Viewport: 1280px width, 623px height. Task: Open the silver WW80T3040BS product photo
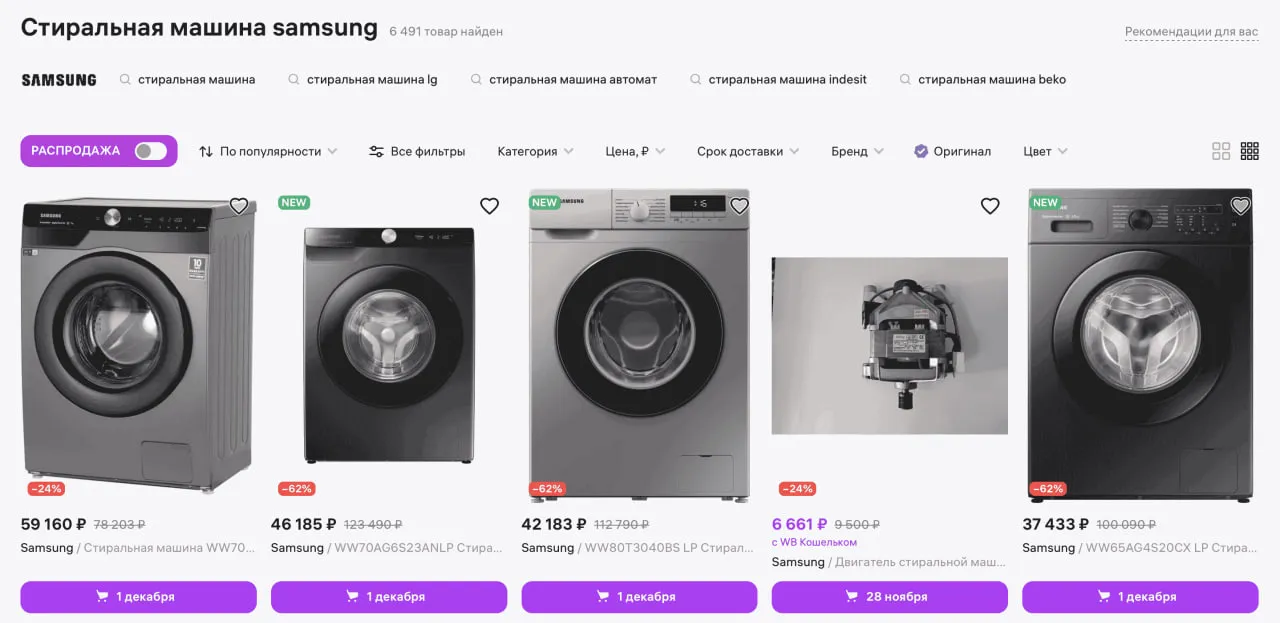(638, 345)
